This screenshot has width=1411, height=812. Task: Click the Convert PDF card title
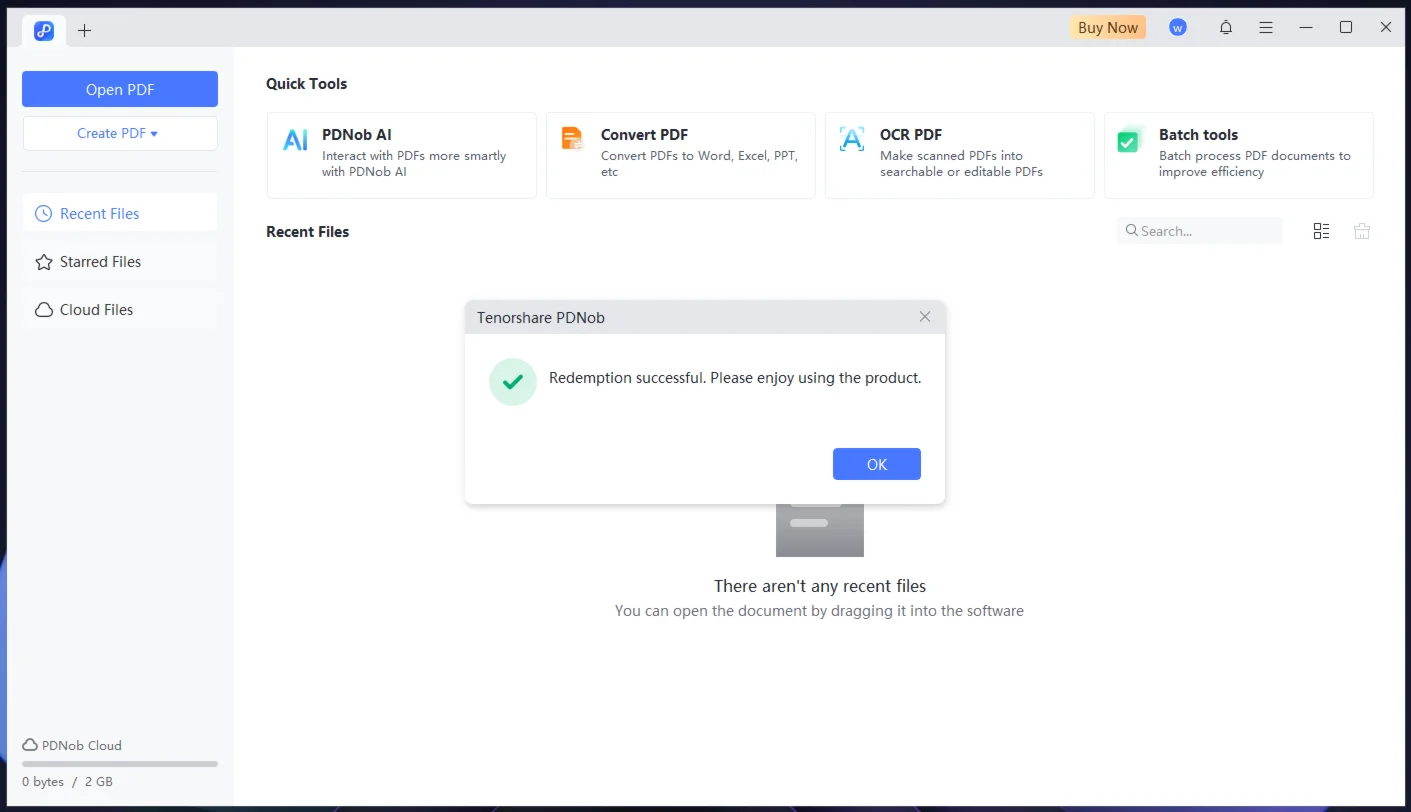[644, 134]
